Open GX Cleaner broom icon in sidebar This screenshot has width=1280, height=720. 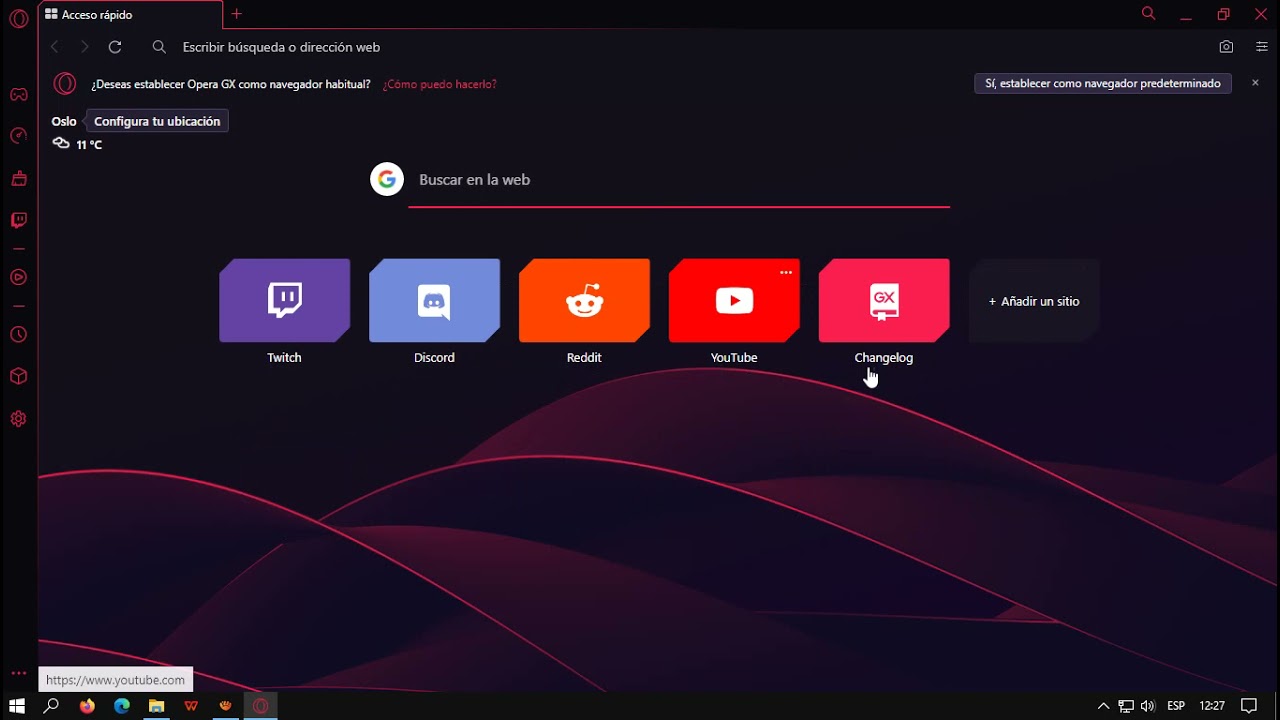[x=18, y=178]
